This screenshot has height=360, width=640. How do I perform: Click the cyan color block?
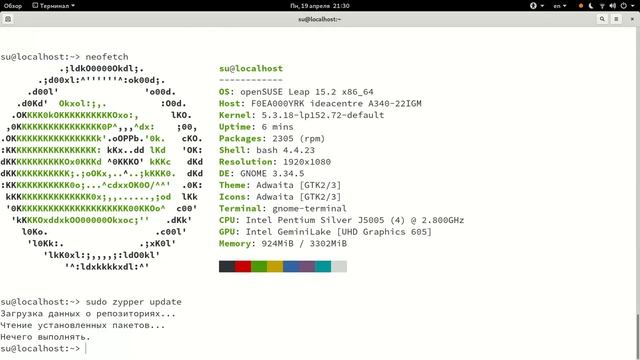323,267
